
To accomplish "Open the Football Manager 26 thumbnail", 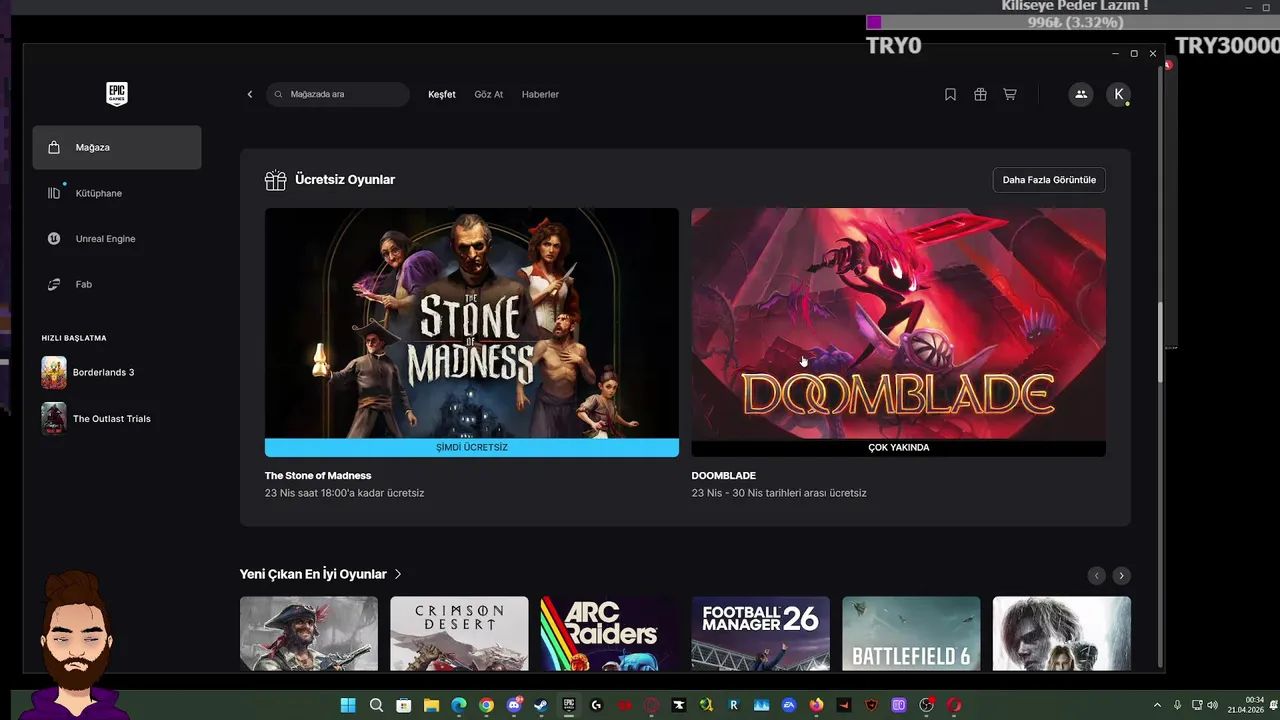I will tap(761, 634).
